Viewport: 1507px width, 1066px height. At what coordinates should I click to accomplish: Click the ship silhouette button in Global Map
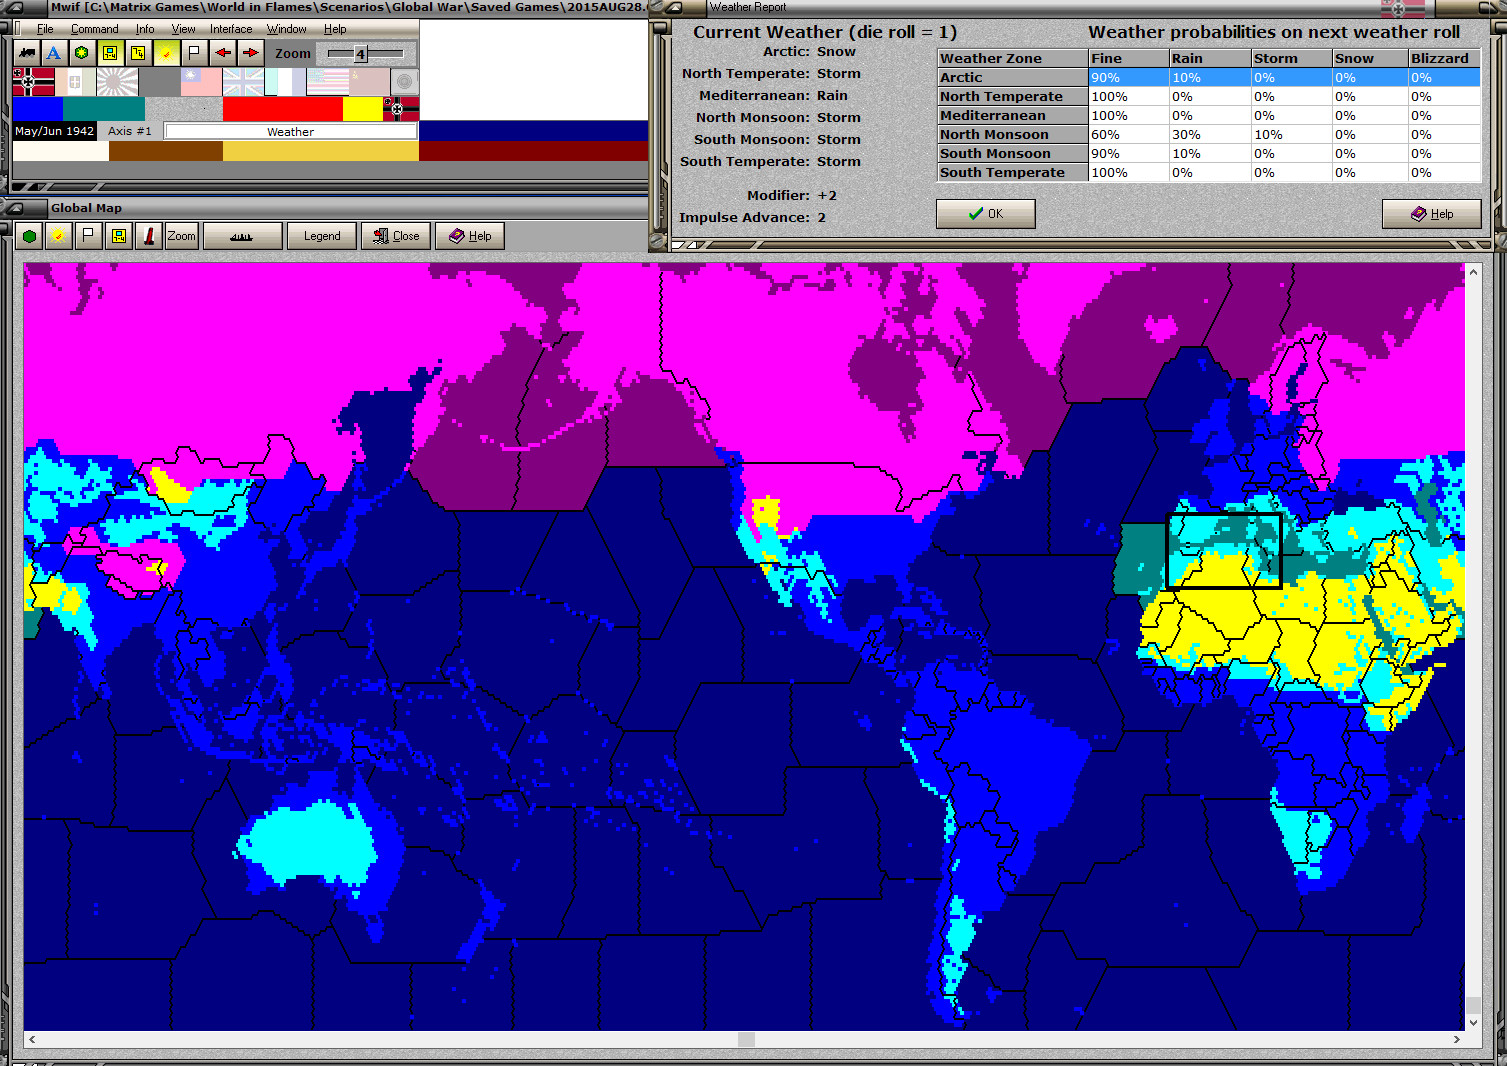(x=241, y=237)
